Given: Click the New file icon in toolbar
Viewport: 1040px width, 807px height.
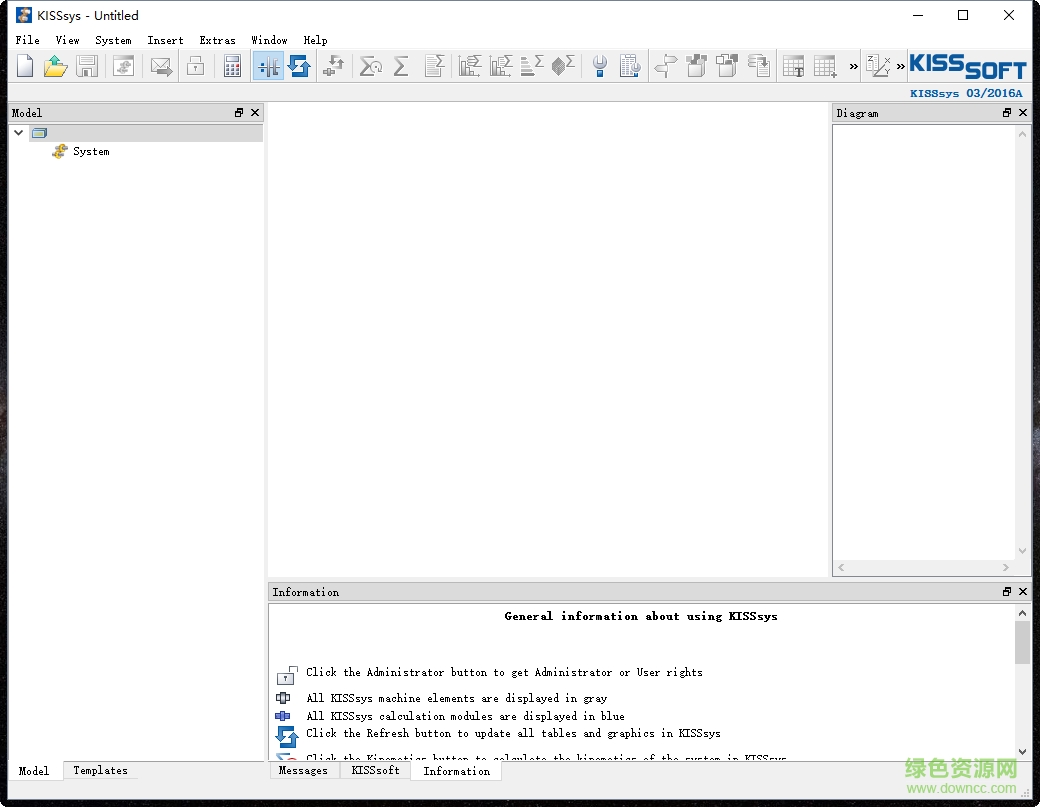Looking at the screenshot, I should 25,67.
